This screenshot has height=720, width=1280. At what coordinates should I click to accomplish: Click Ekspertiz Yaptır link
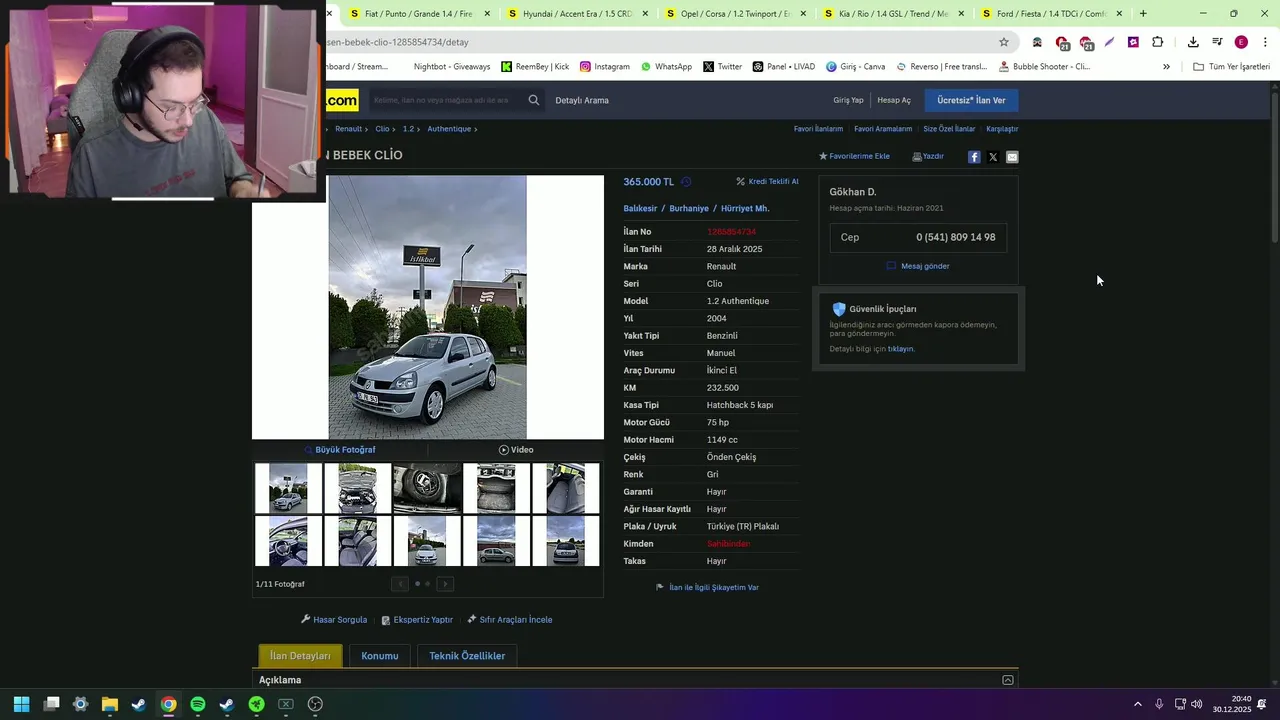(417, 620)
